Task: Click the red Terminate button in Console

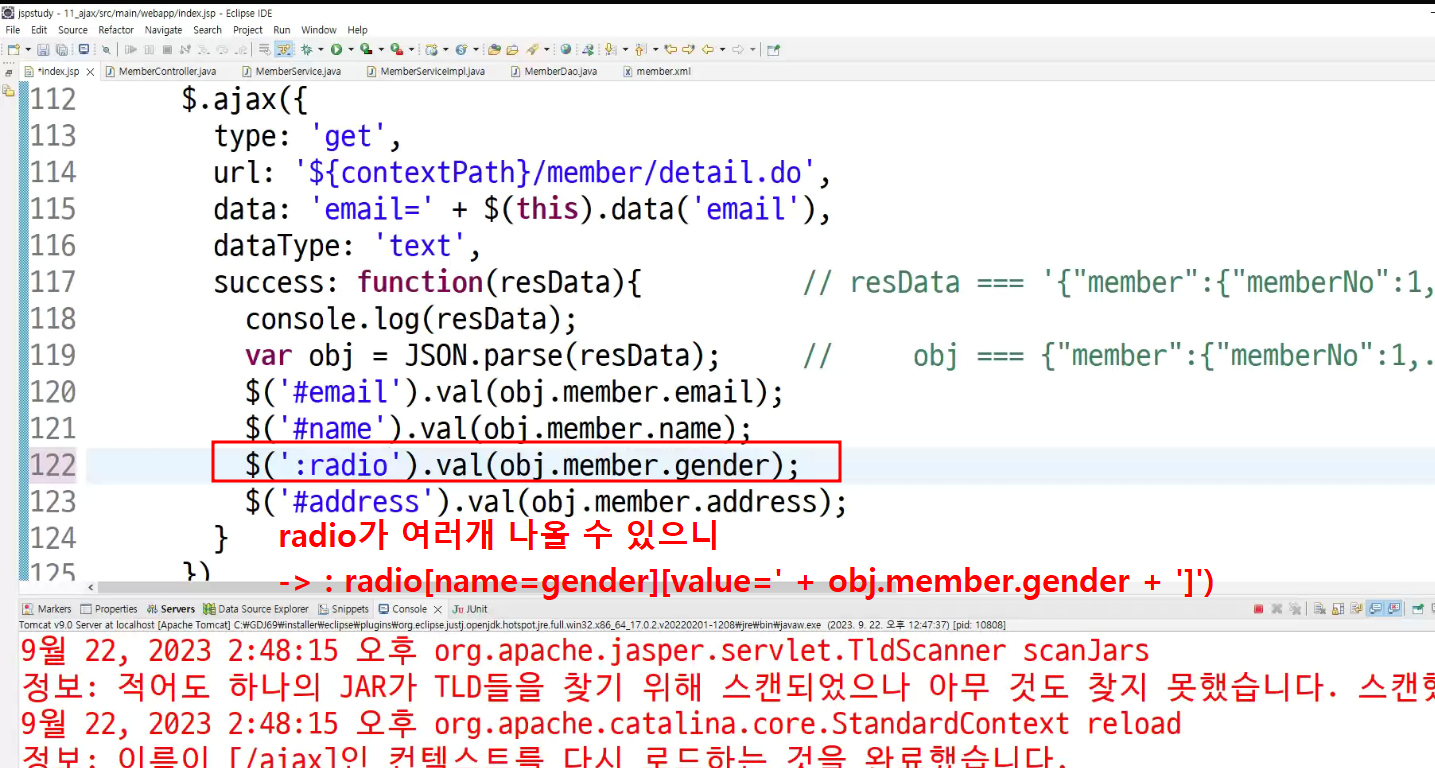Action: click(1258, 609)
